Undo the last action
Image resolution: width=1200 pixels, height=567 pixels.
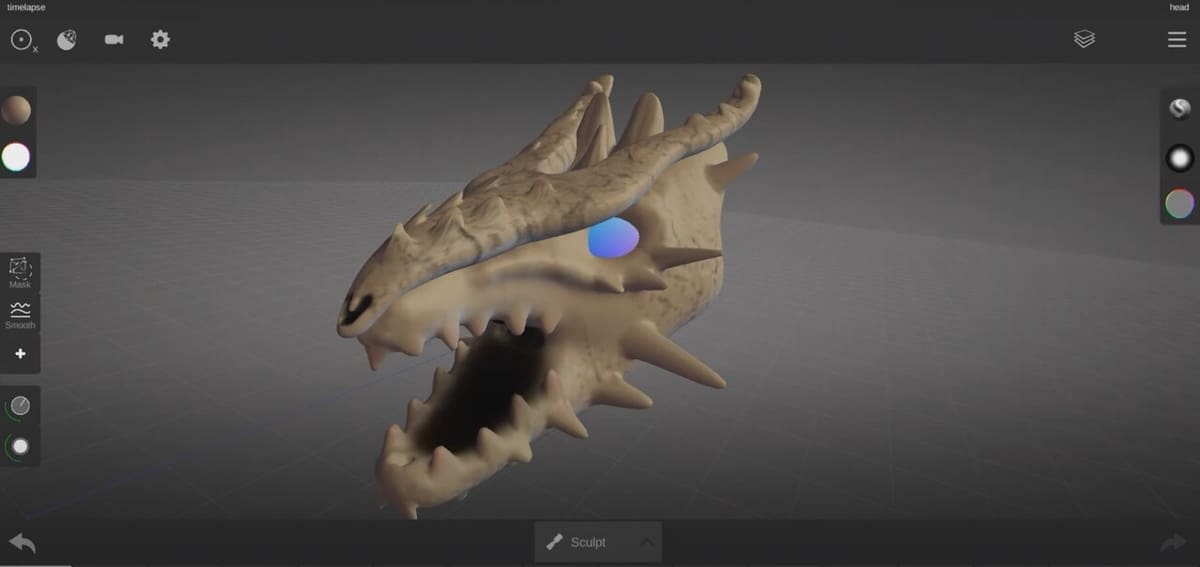(x=22, y=543)
